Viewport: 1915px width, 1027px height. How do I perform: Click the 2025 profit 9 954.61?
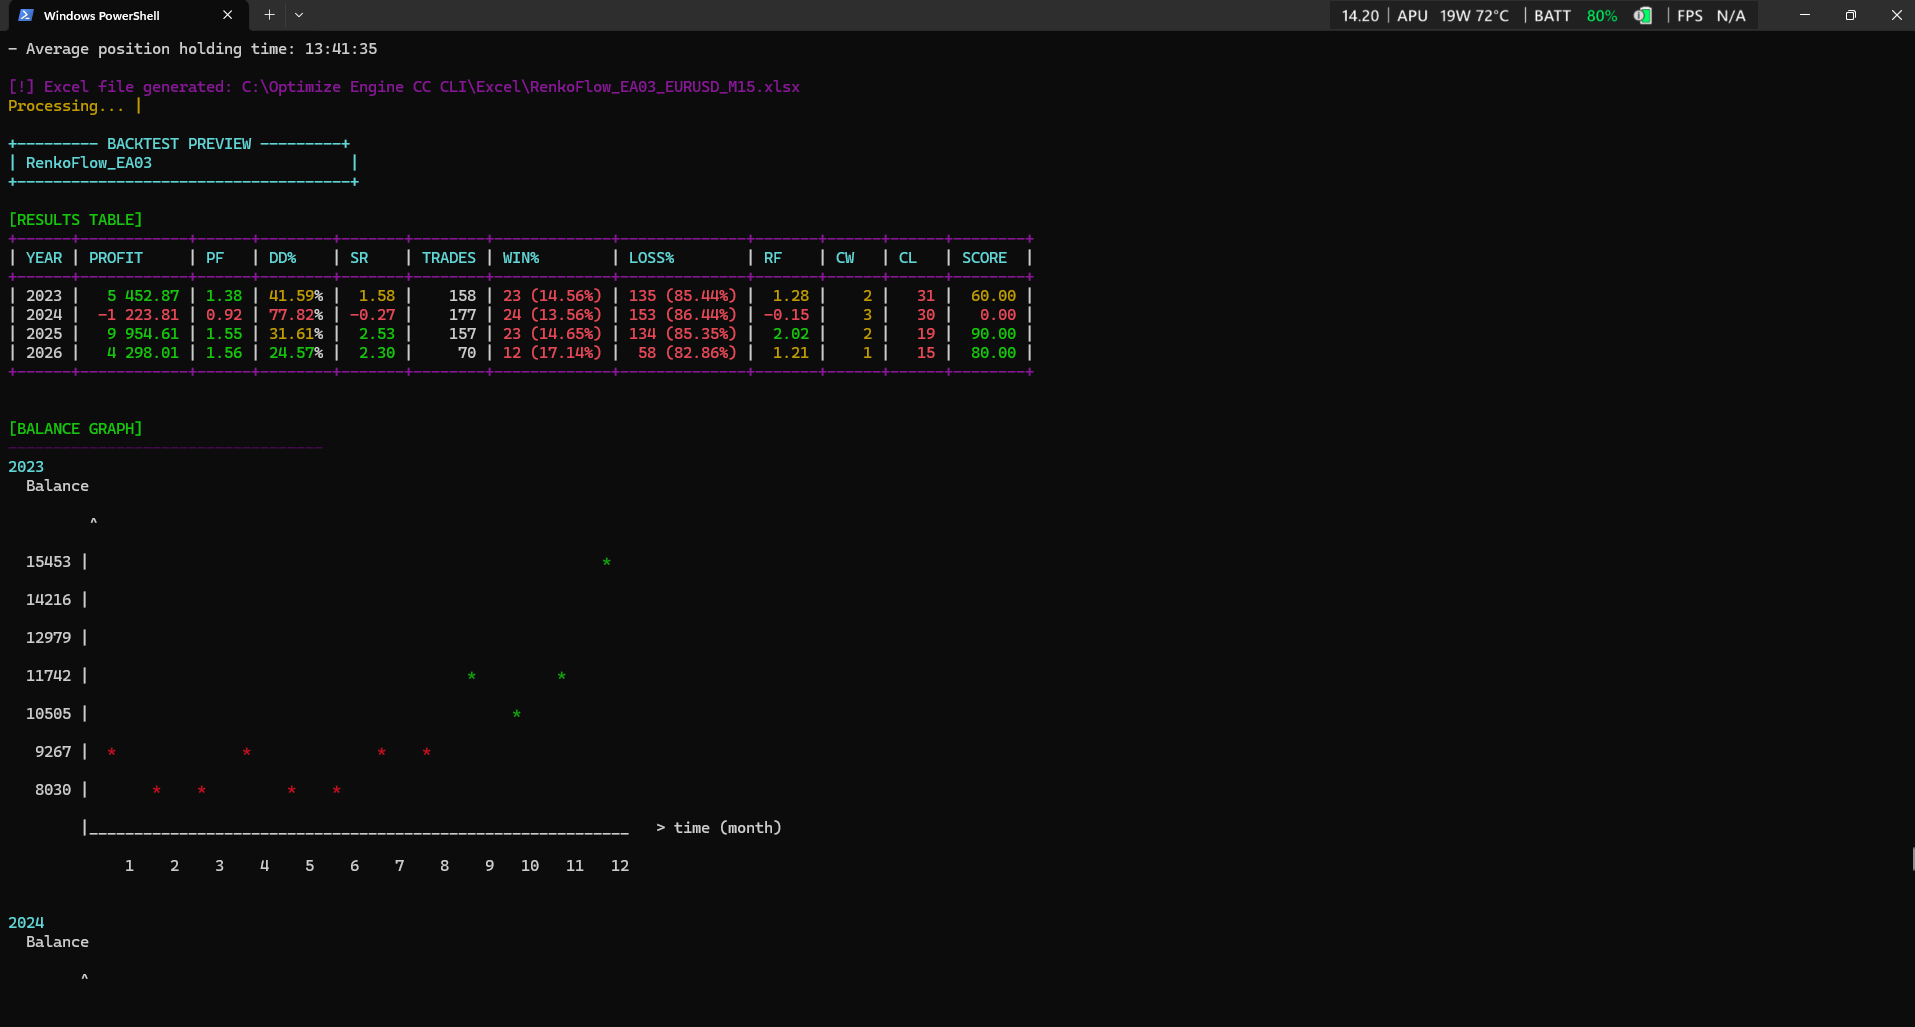pos(143,334)
